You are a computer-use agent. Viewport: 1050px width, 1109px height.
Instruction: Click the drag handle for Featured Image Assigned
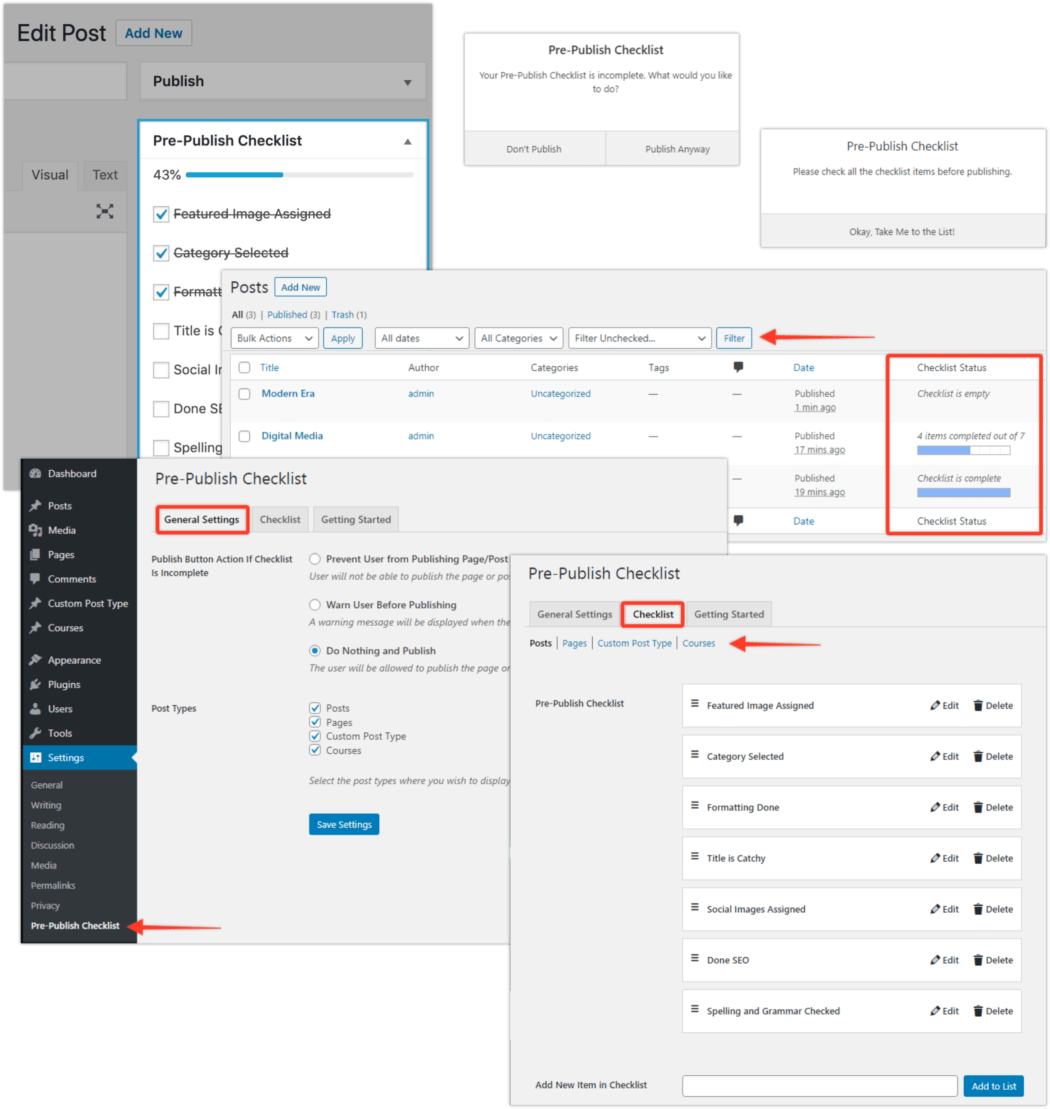(x=695, y=704)
